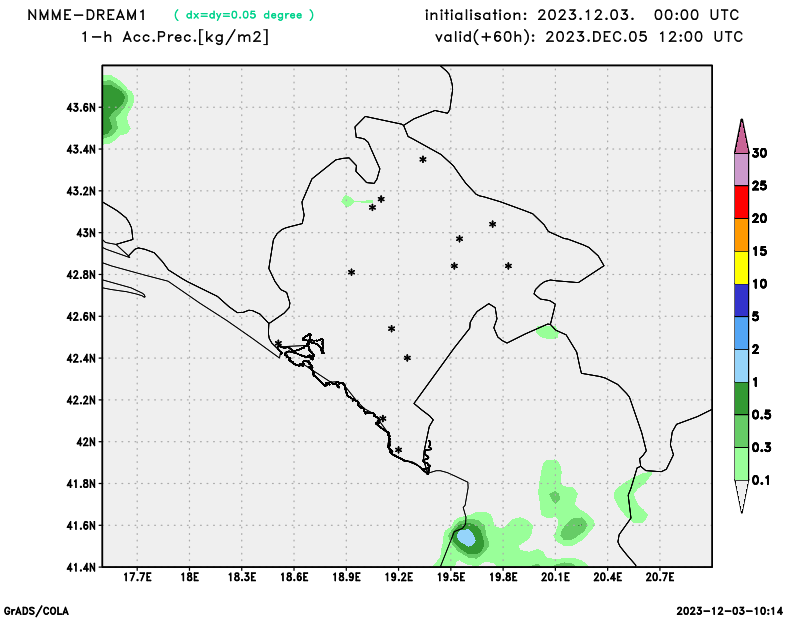Click the legend value 30
The image size is (800, 618).
759,153
